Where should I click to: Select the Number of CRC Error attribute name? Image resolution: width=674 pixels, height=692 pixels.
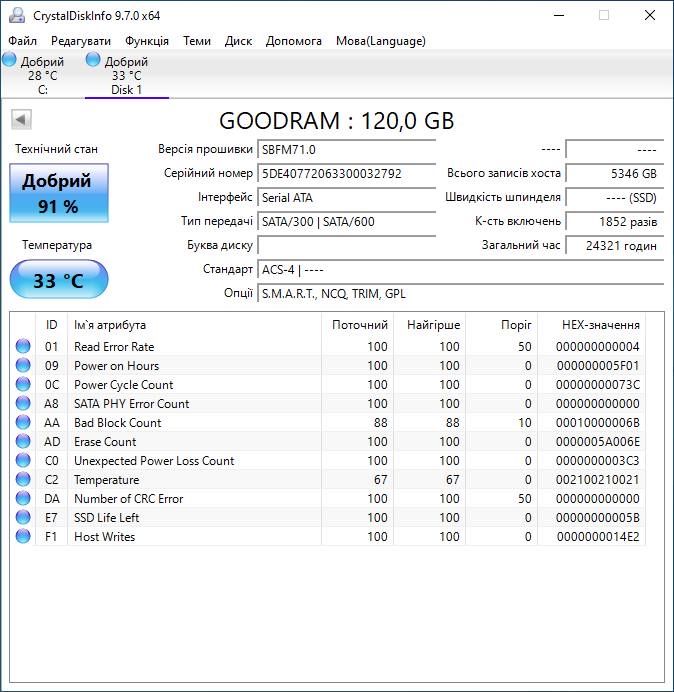pyautogui.click(x=128, y=499)
